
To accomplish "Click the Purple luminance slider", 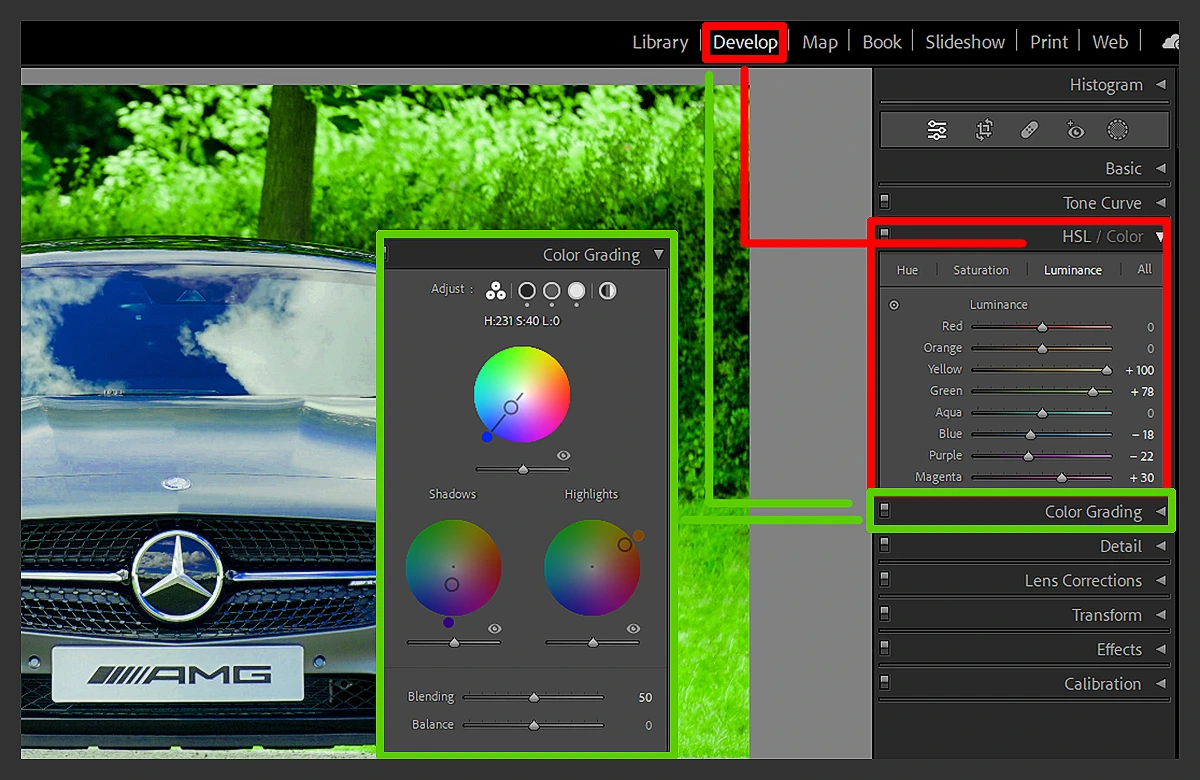I will (1042, 456).
